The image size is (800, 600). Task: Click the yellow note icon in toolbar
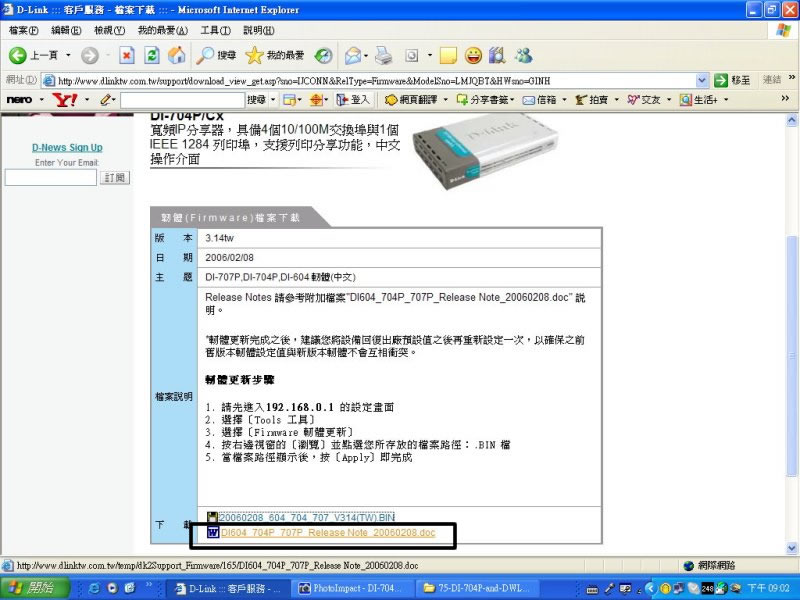pyautogui.click(x=447, y=55)
